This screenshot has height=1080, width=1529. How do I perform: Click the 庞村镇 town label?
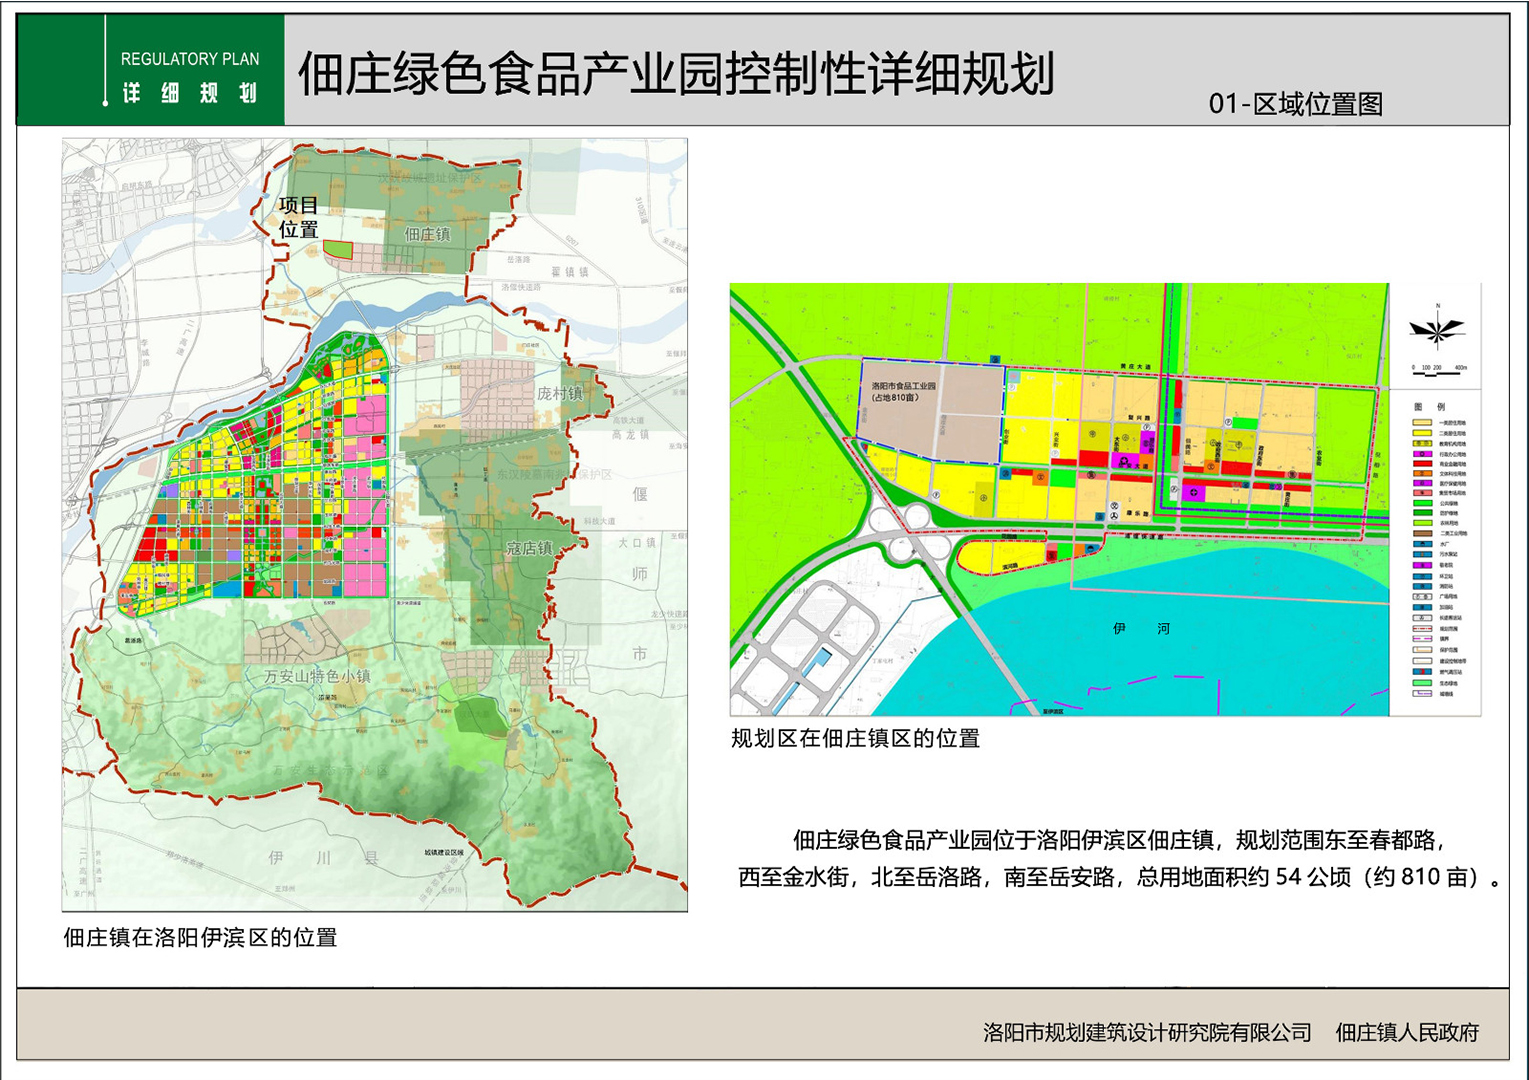pos(560,393)
